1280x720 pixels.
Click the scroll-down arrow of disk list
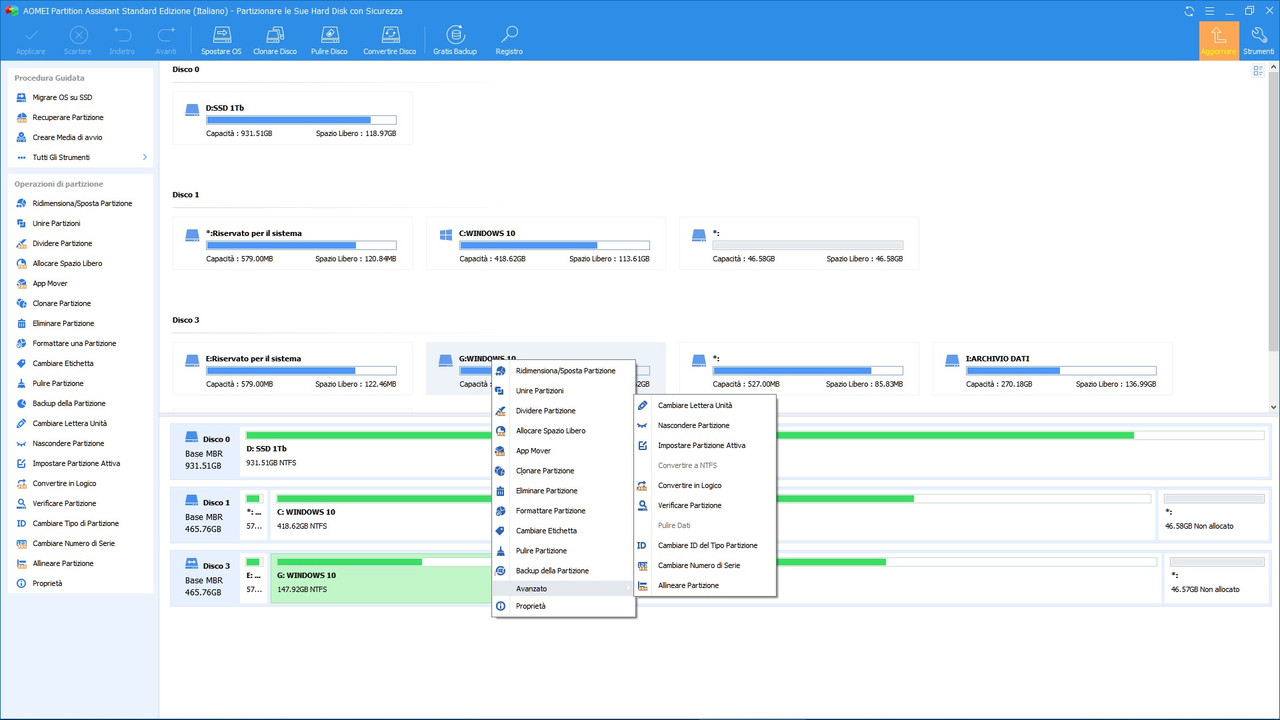click(1273, 407)
